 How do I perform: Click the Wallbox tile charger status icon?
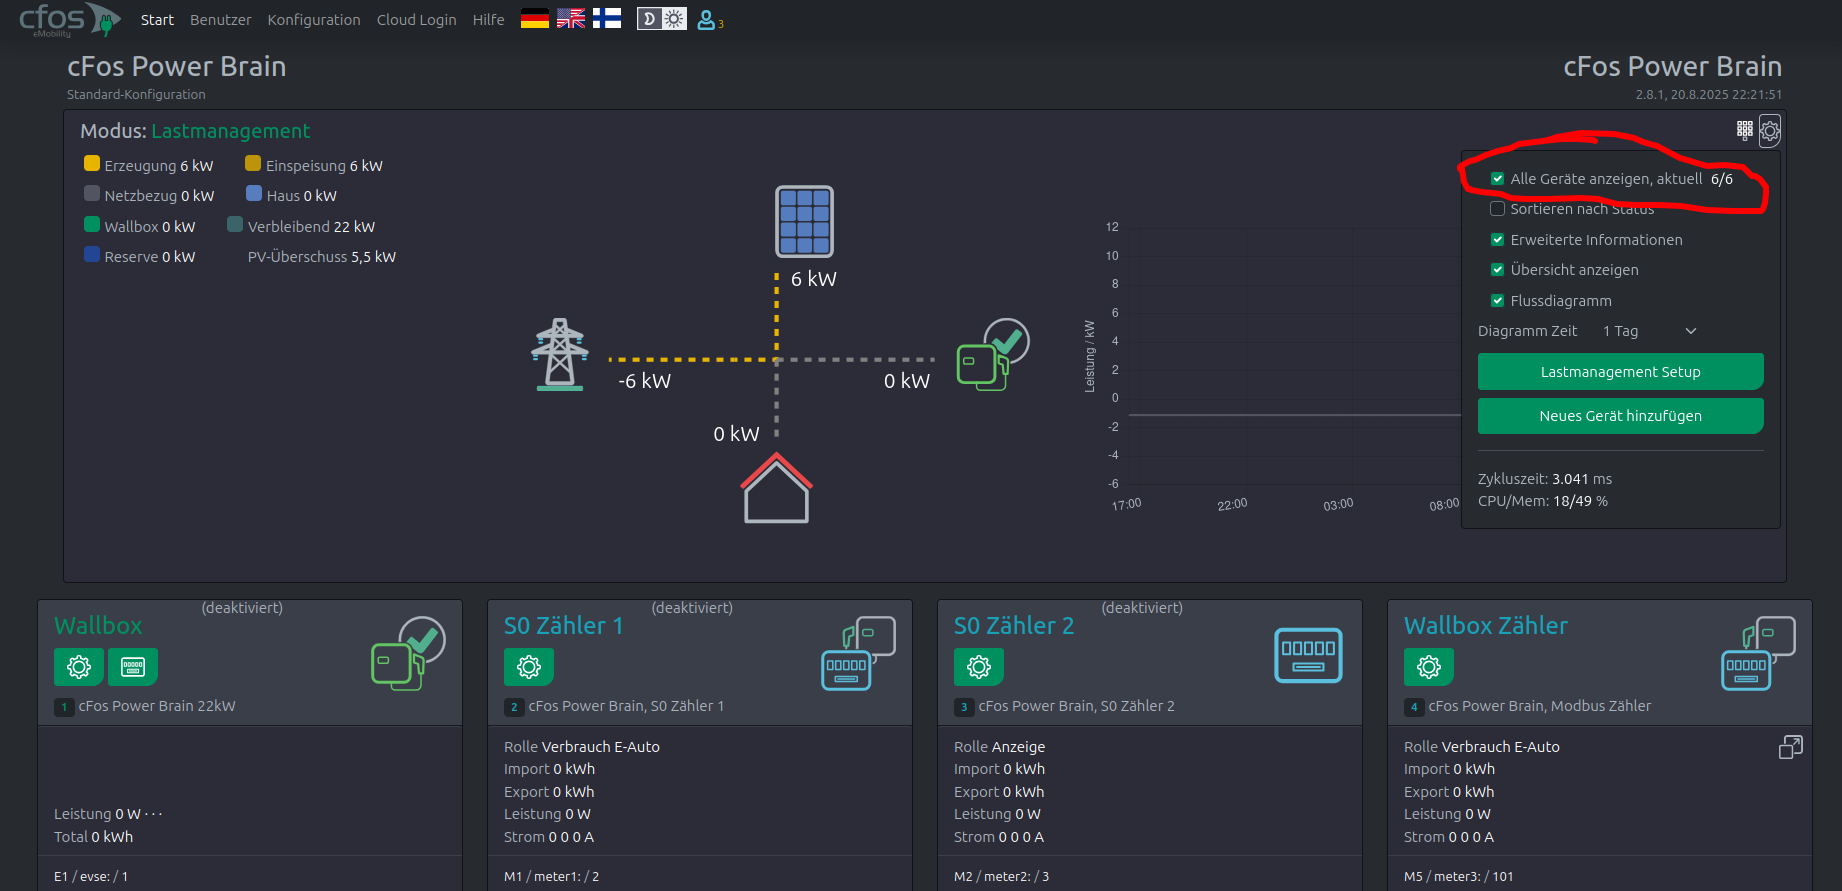[408, 653]
